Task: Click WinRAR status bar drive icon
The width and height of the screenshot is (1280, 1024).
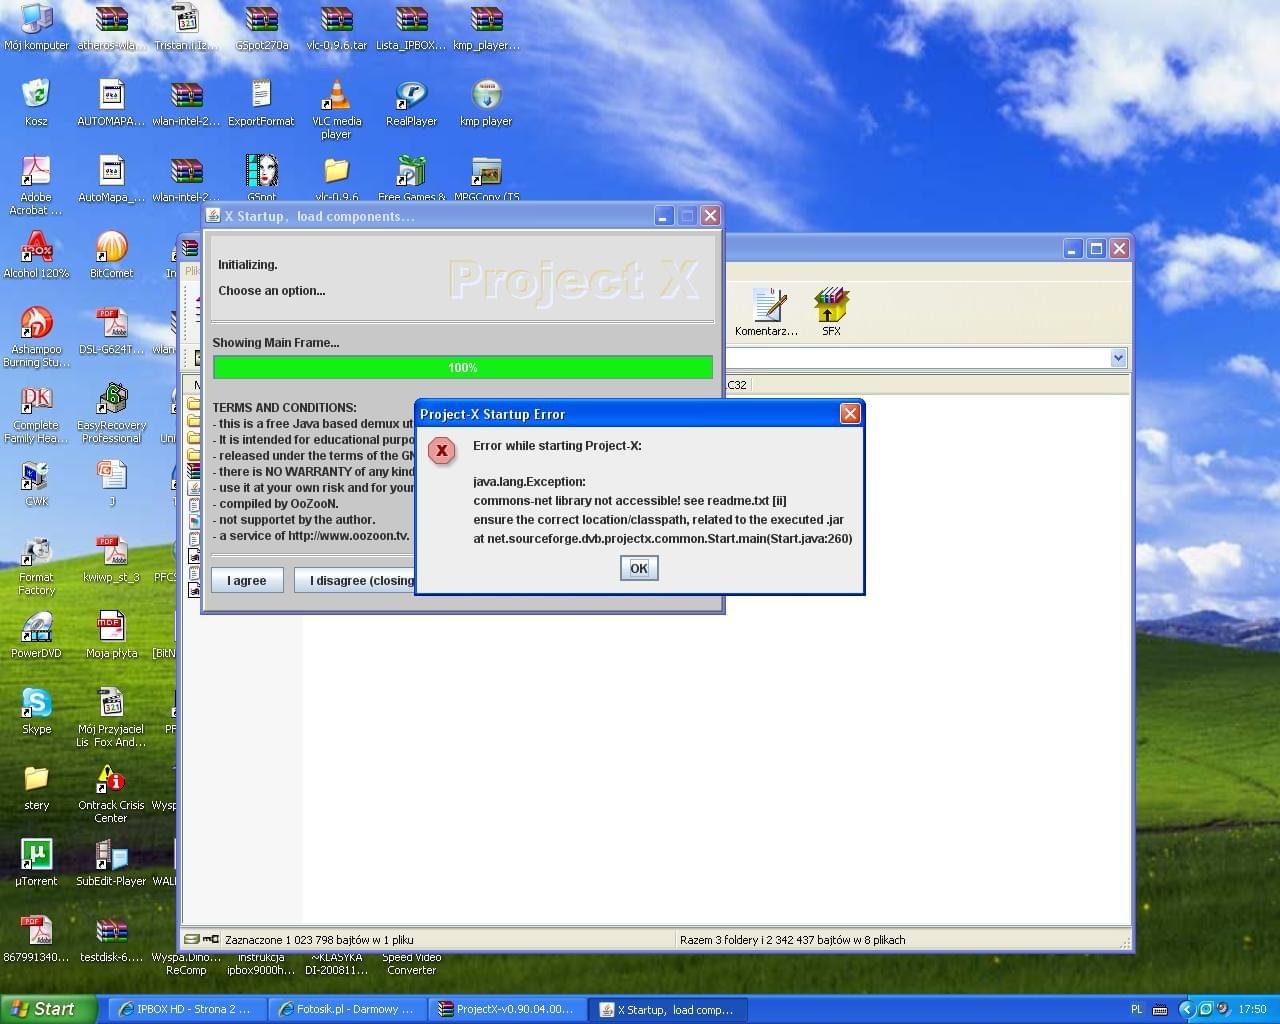Action: [x=192, y=939]
